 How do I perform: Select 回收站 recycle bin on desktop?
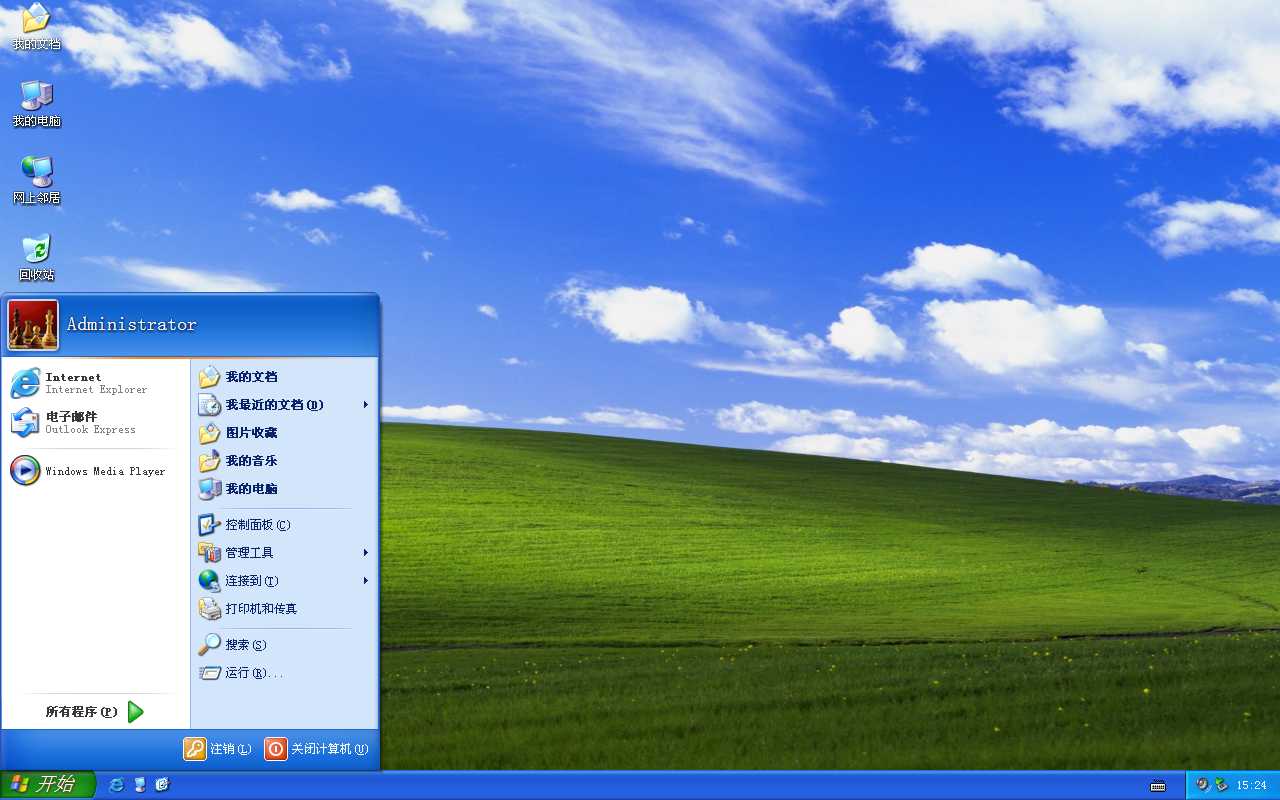[36, 257]
